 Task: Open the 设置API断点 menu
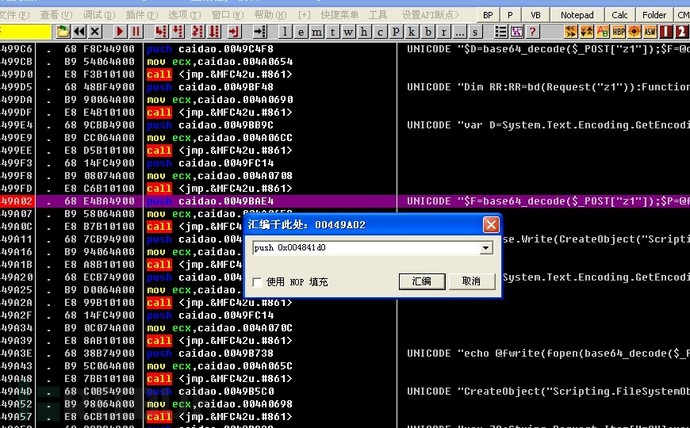click(430, 15)
